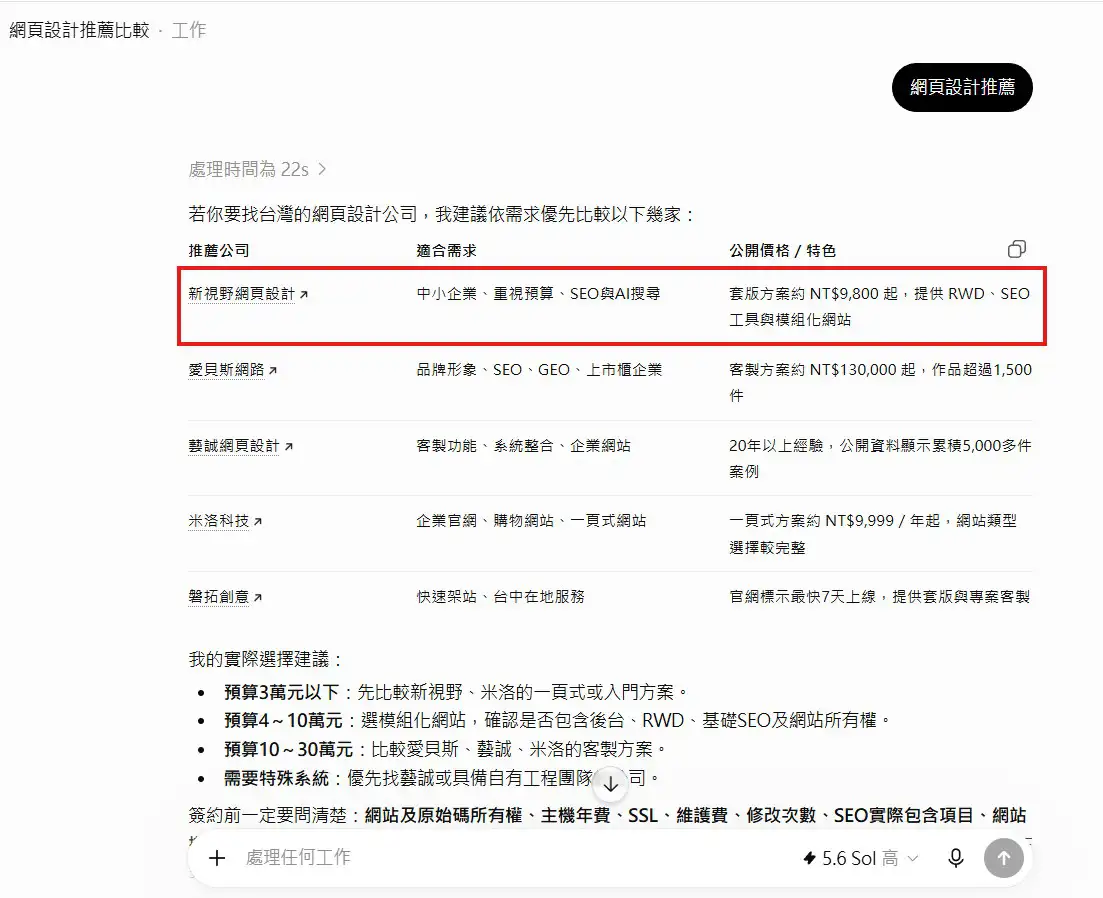This screenshot has height=898, width=1103.
Task: Open the 磐拓創意 link
Action: tap(218, 597)
